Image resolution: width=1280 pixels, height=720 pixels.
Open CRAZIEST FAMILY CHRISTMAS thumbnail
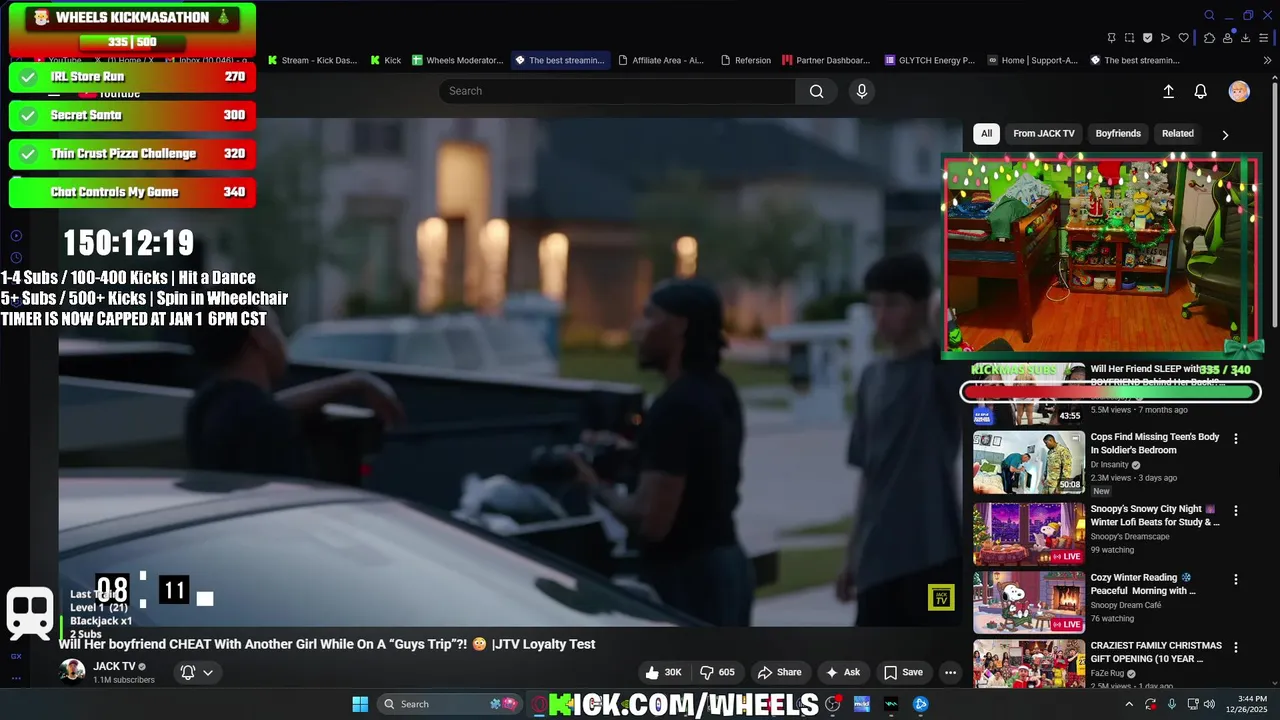tap(1029, 664)
